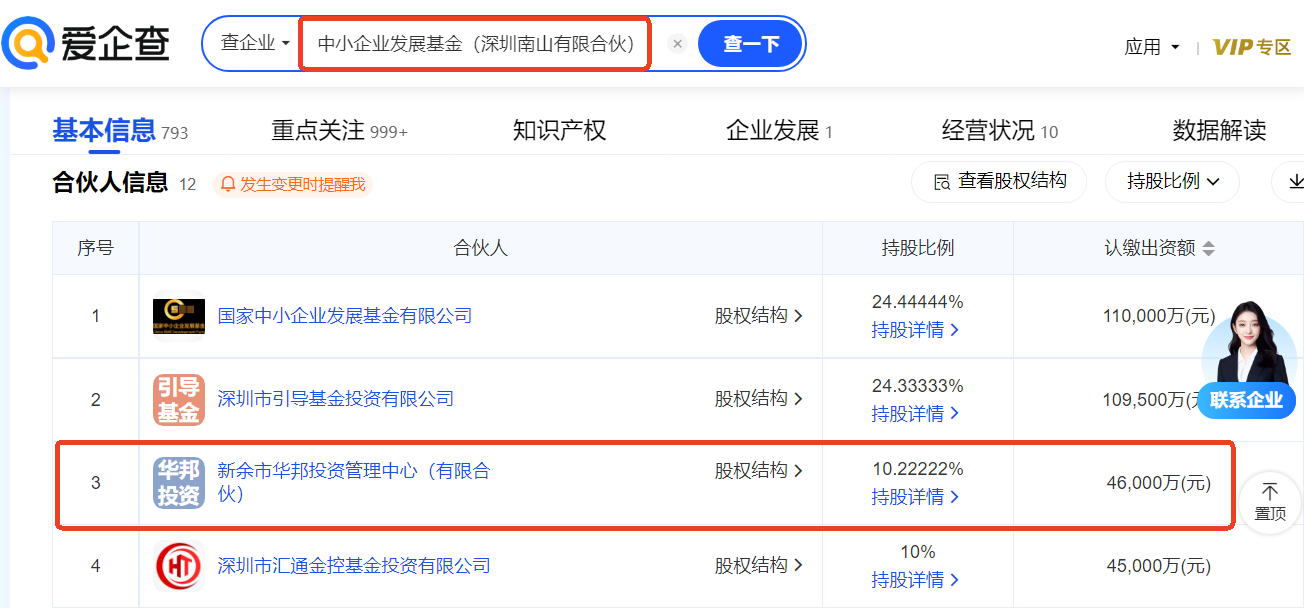The width and height of the screenshot is (1304, 608).
Task: Clear the search box with the X icon
Action: coord(677,44)
